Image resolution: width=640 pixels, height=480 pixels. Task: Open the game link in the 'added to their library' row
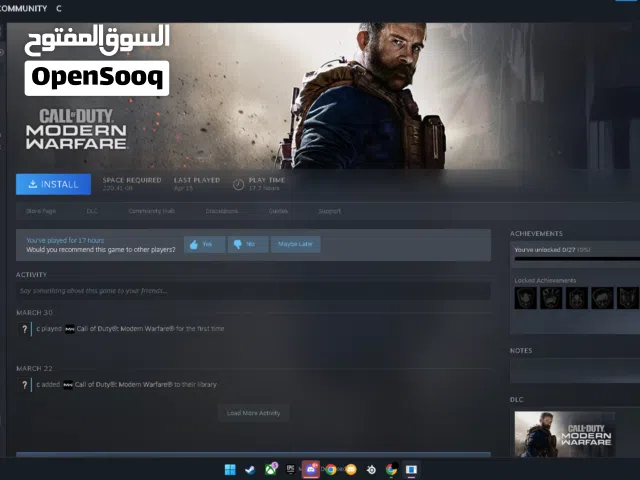tap(124, 384)
